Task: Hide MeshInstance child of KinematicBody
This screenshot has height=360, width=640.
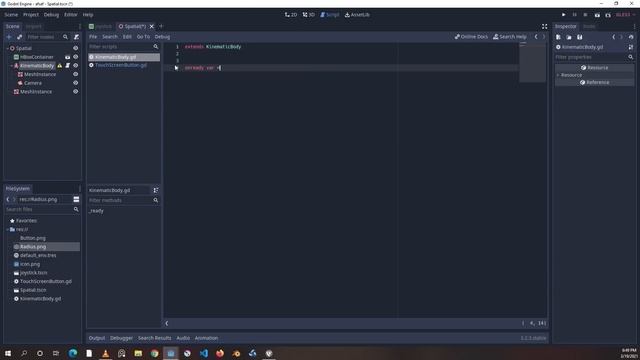Action: 76,74
